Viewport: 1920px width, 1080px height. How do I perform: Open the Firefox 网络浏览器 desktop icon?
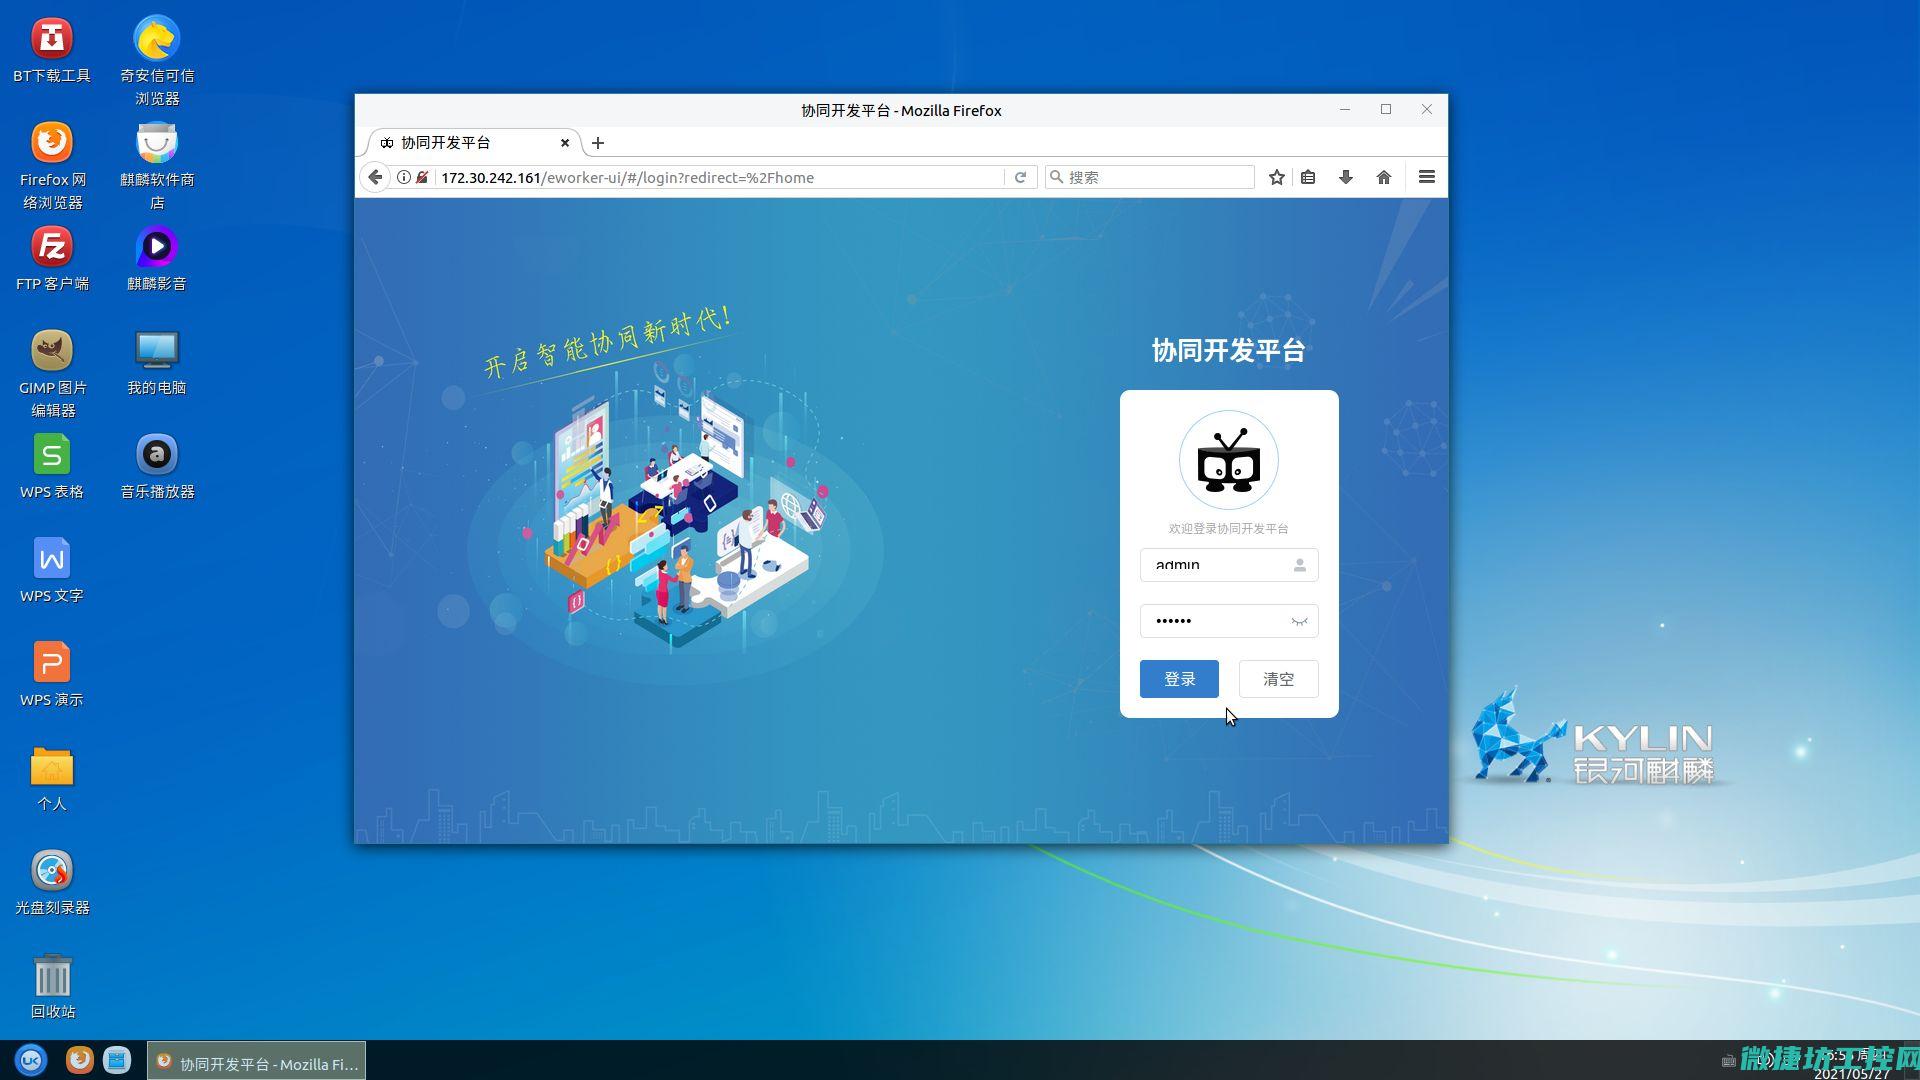[x=52, y=165]
